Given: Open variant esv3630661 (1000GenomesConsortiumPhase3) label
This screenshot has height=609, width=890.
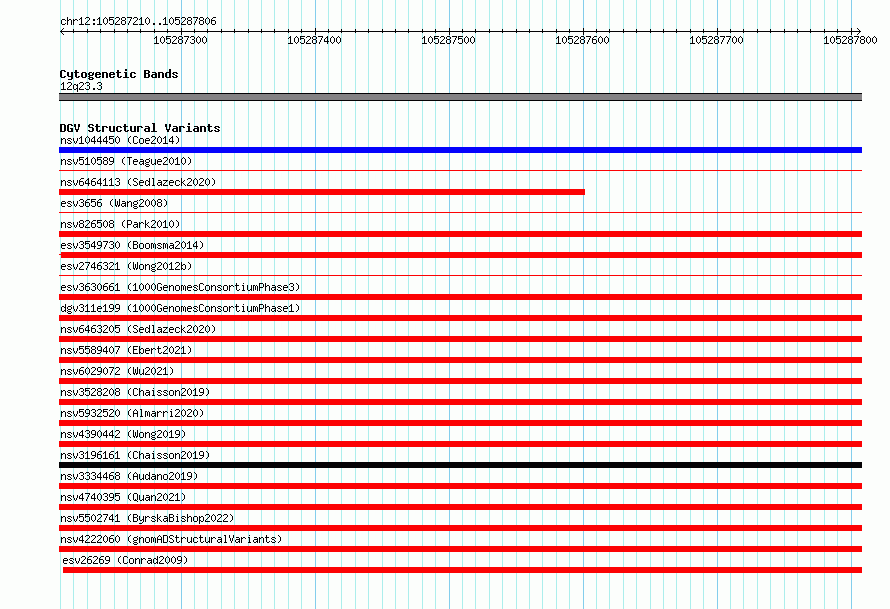Looking at the screenshot, I should [180, 287].
